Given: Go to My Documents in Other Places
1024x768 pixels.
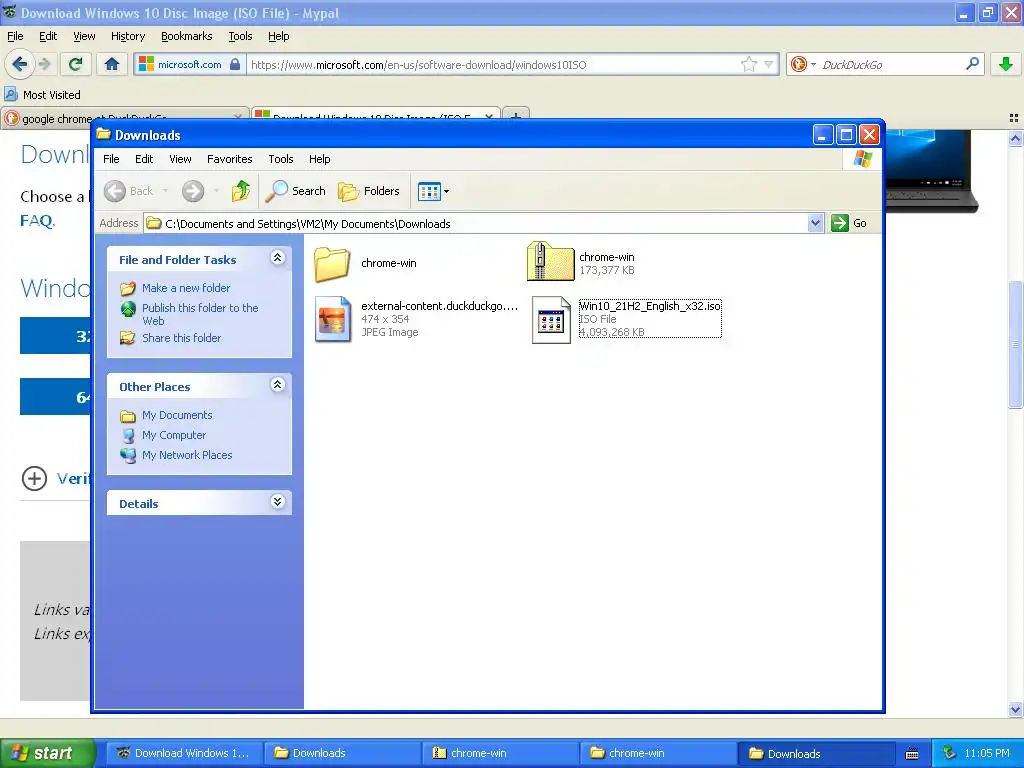Looking at the screenshot, I should [x=177, y=415].
